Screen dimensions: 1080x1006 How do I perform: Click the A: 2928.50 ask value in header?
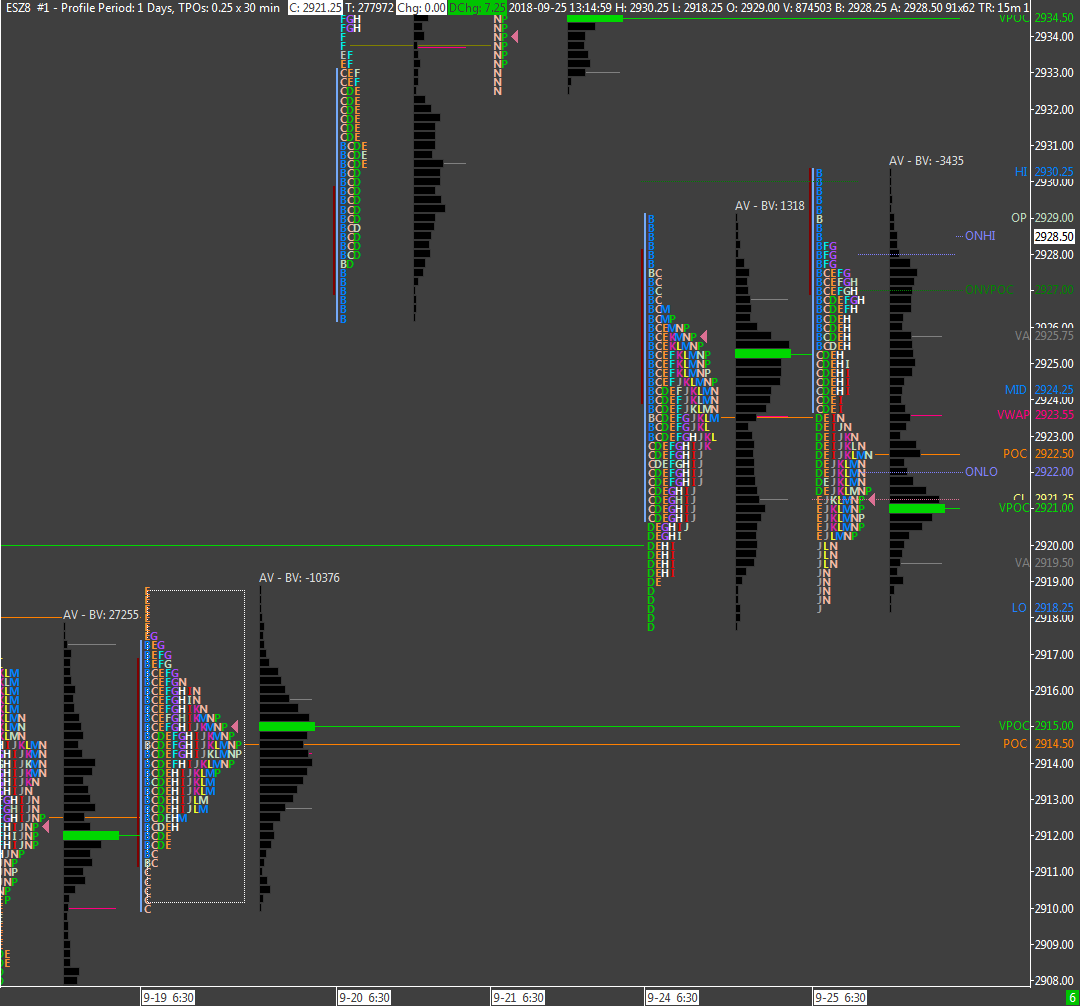(916, 8)
